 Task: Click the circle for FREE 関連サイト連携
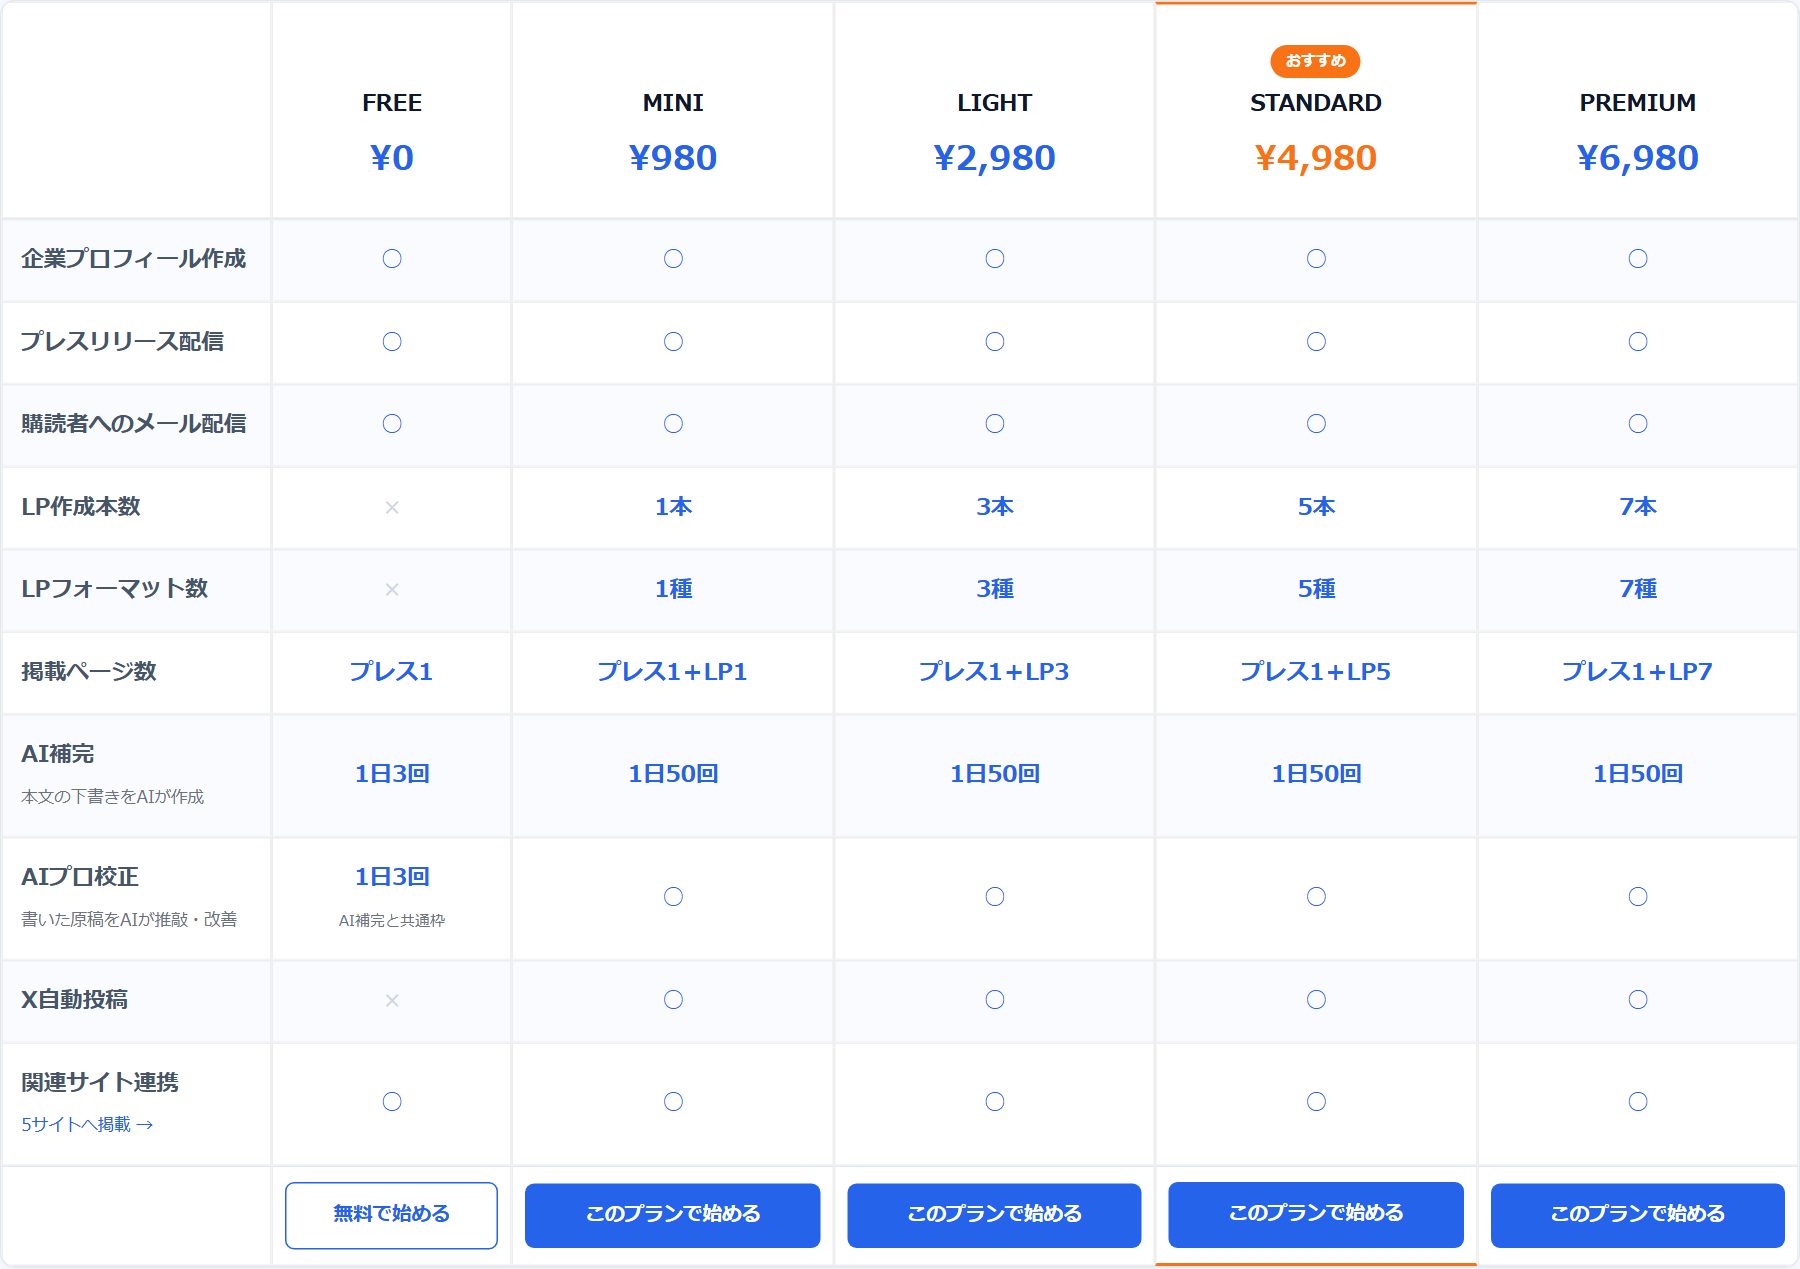pyautogui.click(x=392, y=1102)
